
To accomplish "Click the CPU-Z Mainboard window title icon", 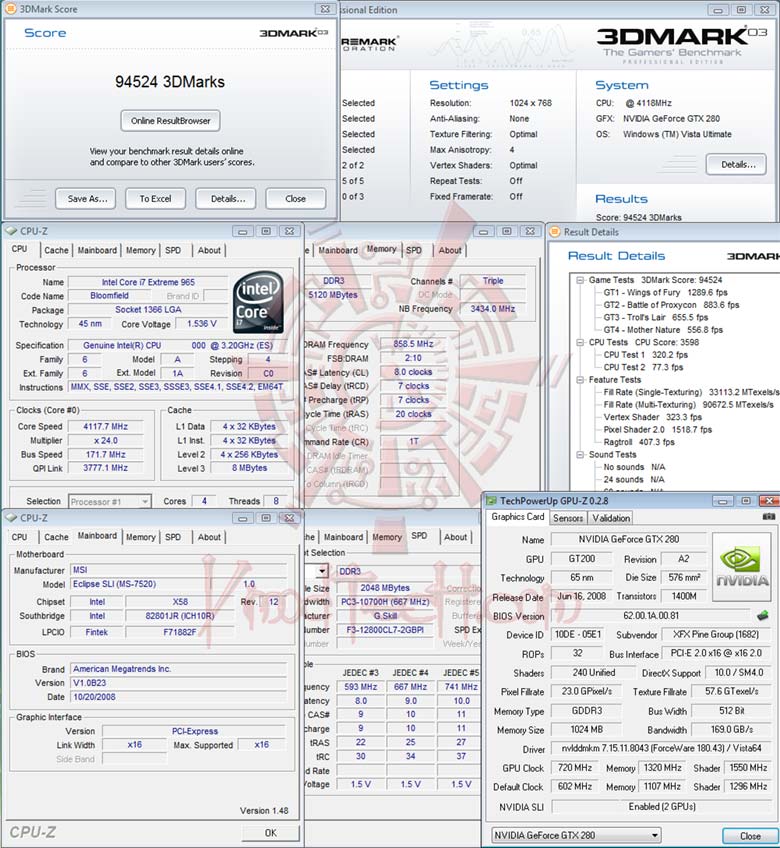I will [11, 518].
